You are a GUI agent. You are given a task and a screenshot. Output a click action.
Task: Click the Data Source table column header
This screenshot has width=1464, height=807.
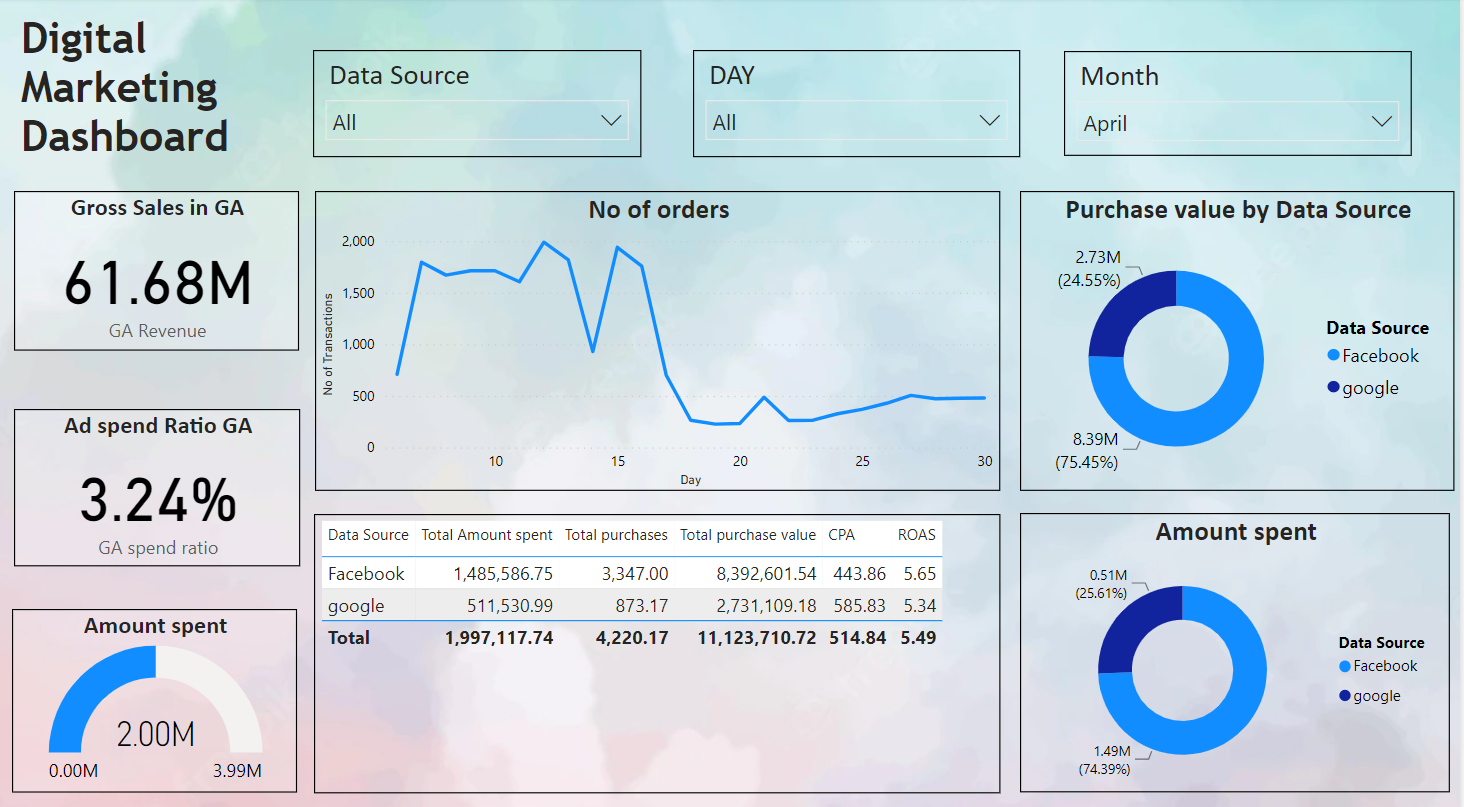tap(368, 535)
